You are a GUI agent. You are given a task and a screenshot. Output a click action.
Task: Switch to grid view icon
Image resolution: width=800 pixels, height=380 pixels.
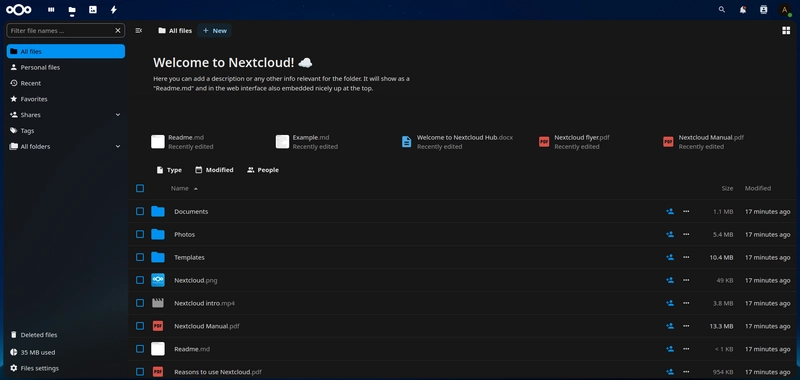786,31
